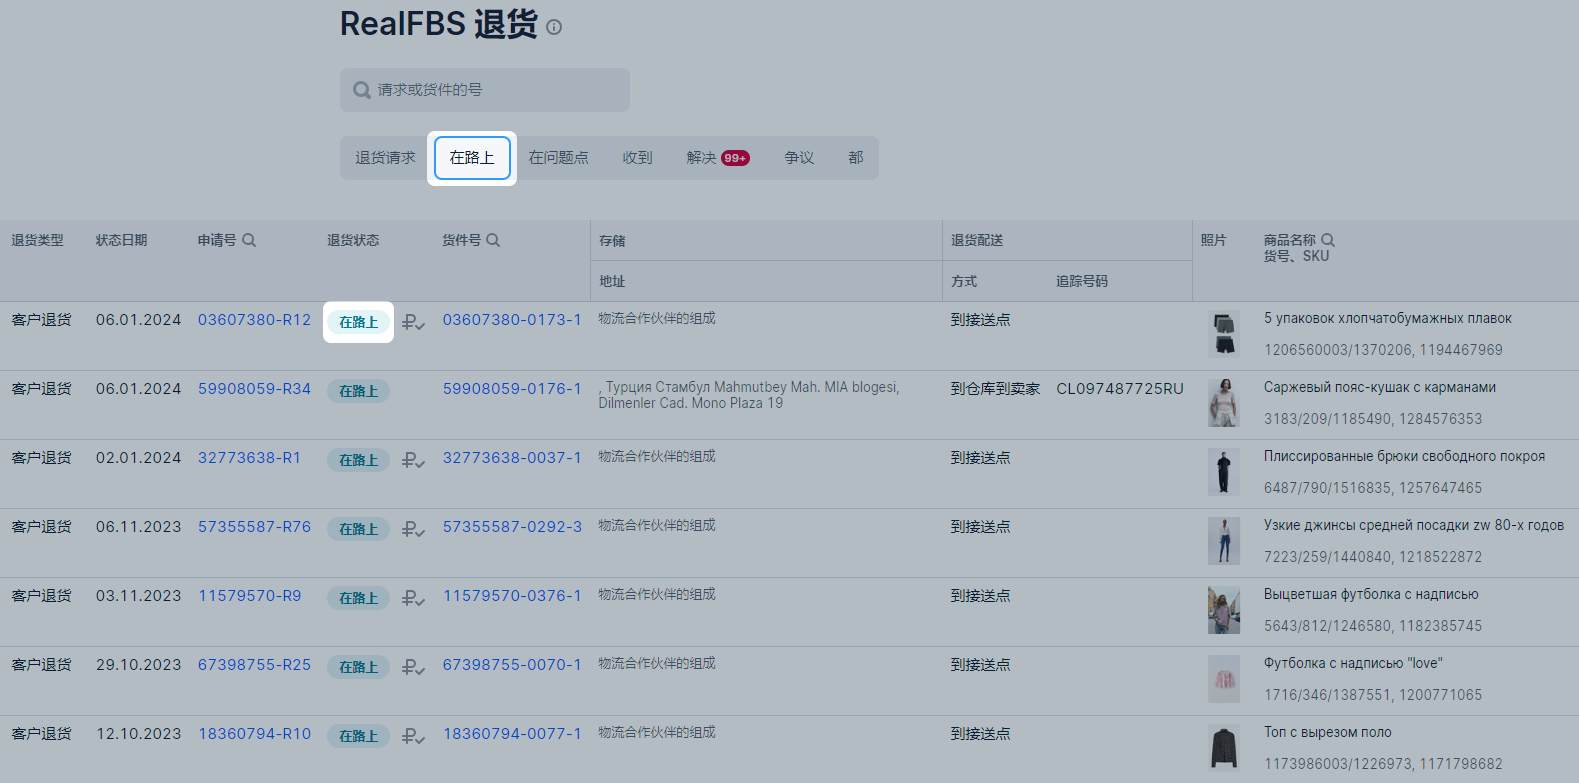This screenshot has width=1579, height=783.
Task: Click the info icon beside RealFBS 退货 title
Action: 554,27
